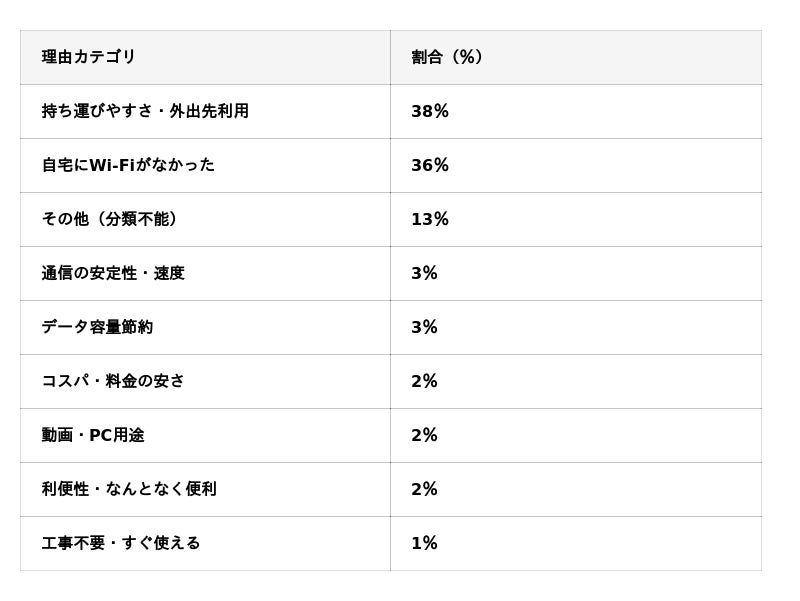The image size is (800, 601).
Task: Click the 2% cell beside 動画・PC用途
Action: point(424,435)
